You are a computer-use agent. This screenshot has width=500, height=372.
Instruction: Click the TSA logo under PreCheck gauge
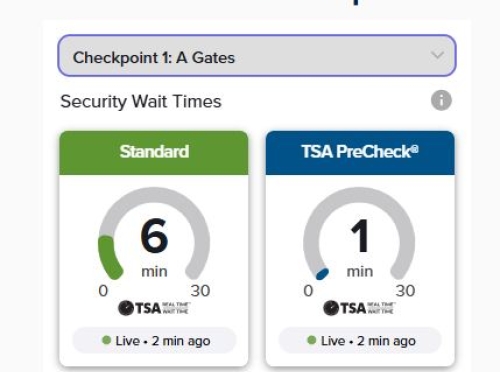(x=360, y=308)
